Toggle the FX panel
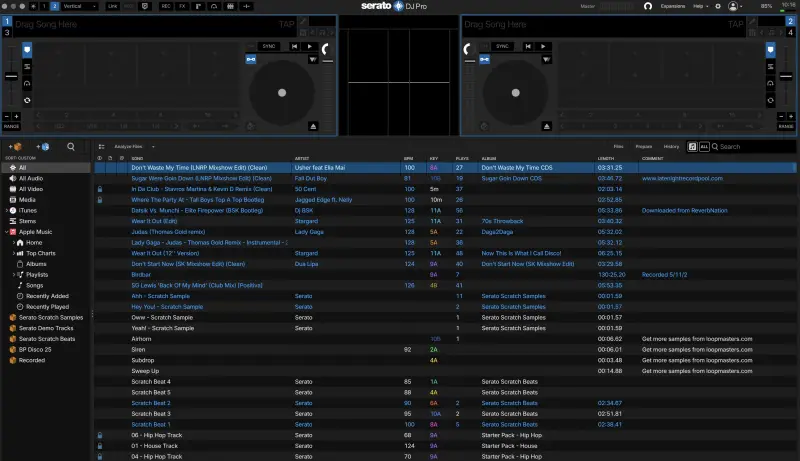 click(x=182, y=6)
